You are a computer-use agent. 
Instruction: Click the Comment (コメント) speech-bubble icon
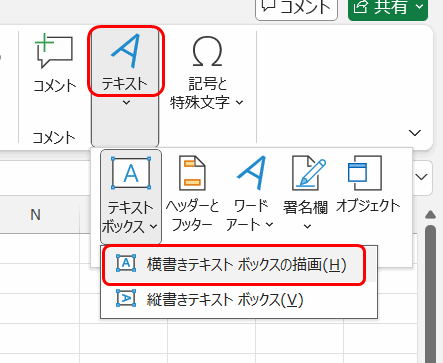tap(54, 52)
